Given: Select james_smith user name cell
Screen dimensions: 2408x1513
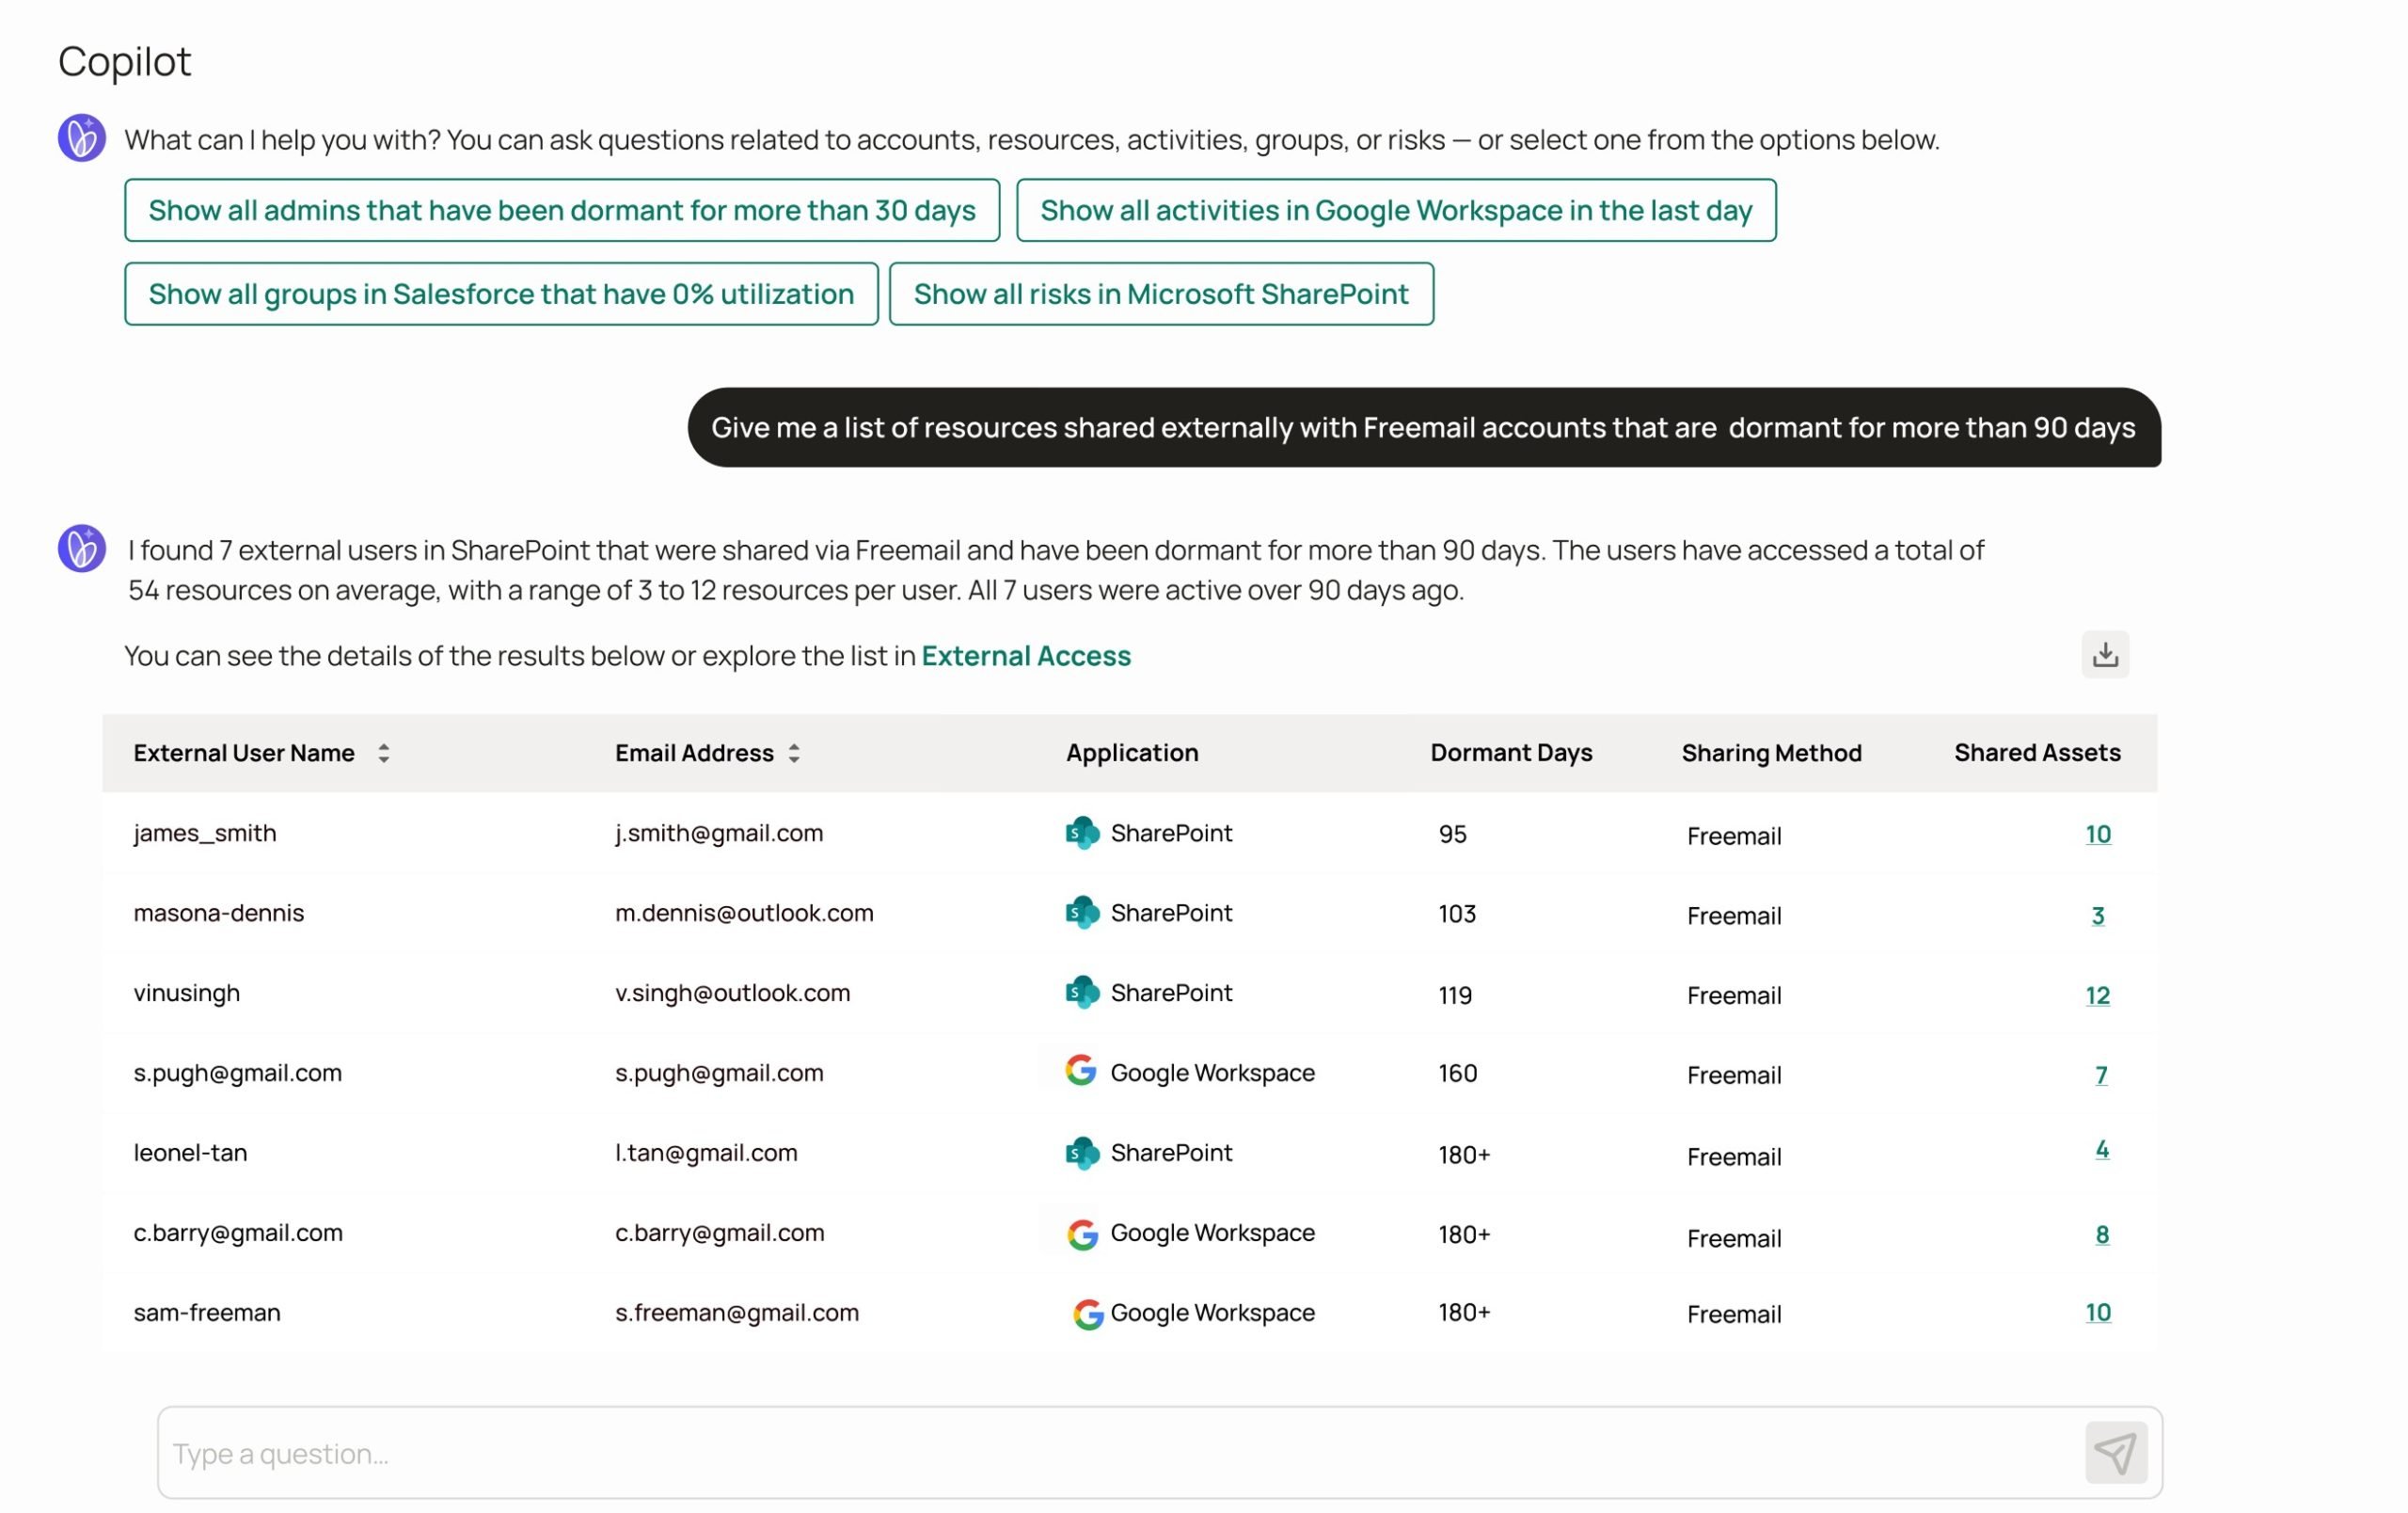Looking at the screenshot, I should pyautogui.click(x=205, y=833).
